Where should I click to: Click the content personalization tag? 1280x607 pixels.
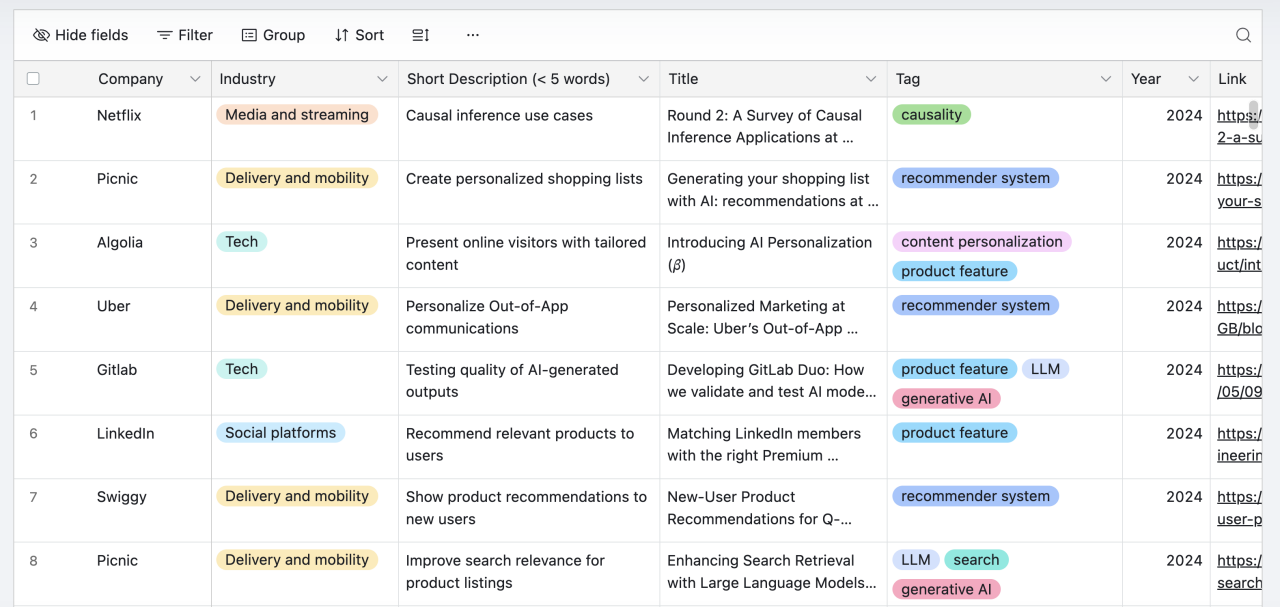982,242
